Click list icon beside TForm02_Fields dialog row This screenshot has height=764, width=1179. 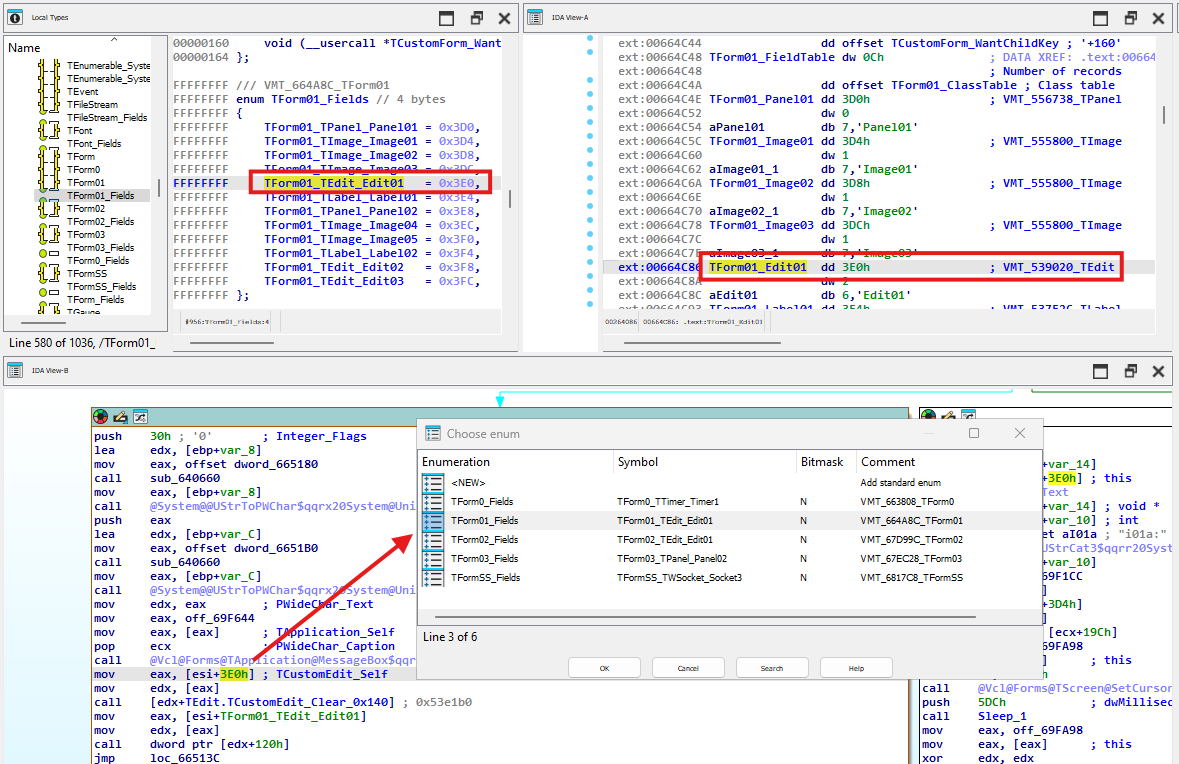[x=433, y=540]
